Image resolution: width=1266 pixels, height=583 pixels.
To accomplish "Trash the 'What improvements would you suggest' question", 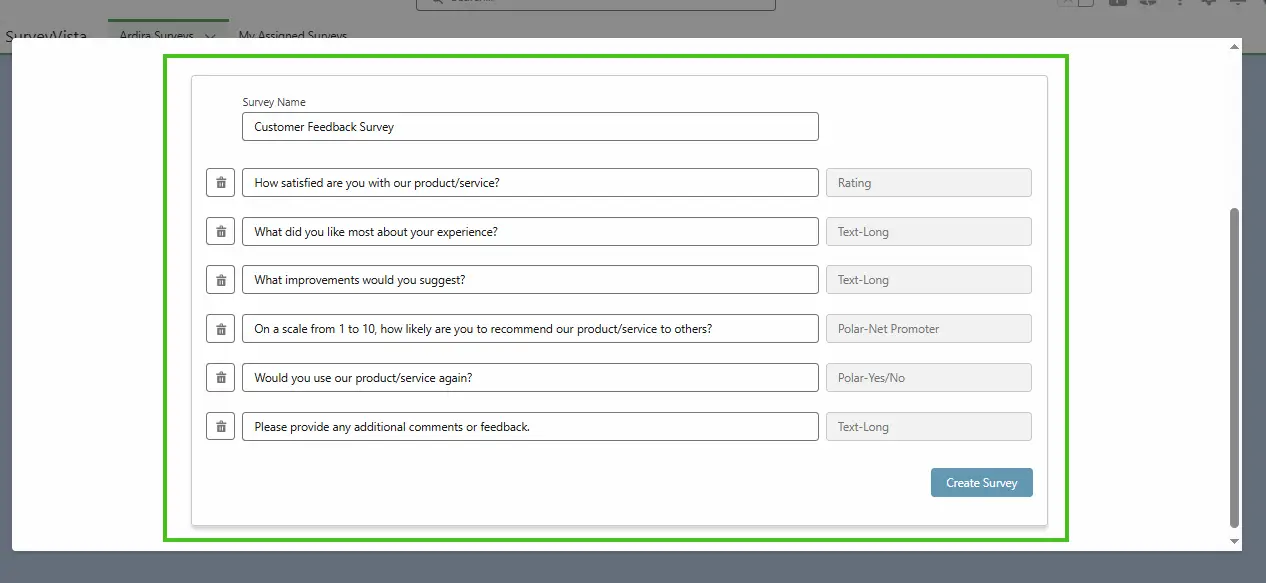I will (220, 280).
